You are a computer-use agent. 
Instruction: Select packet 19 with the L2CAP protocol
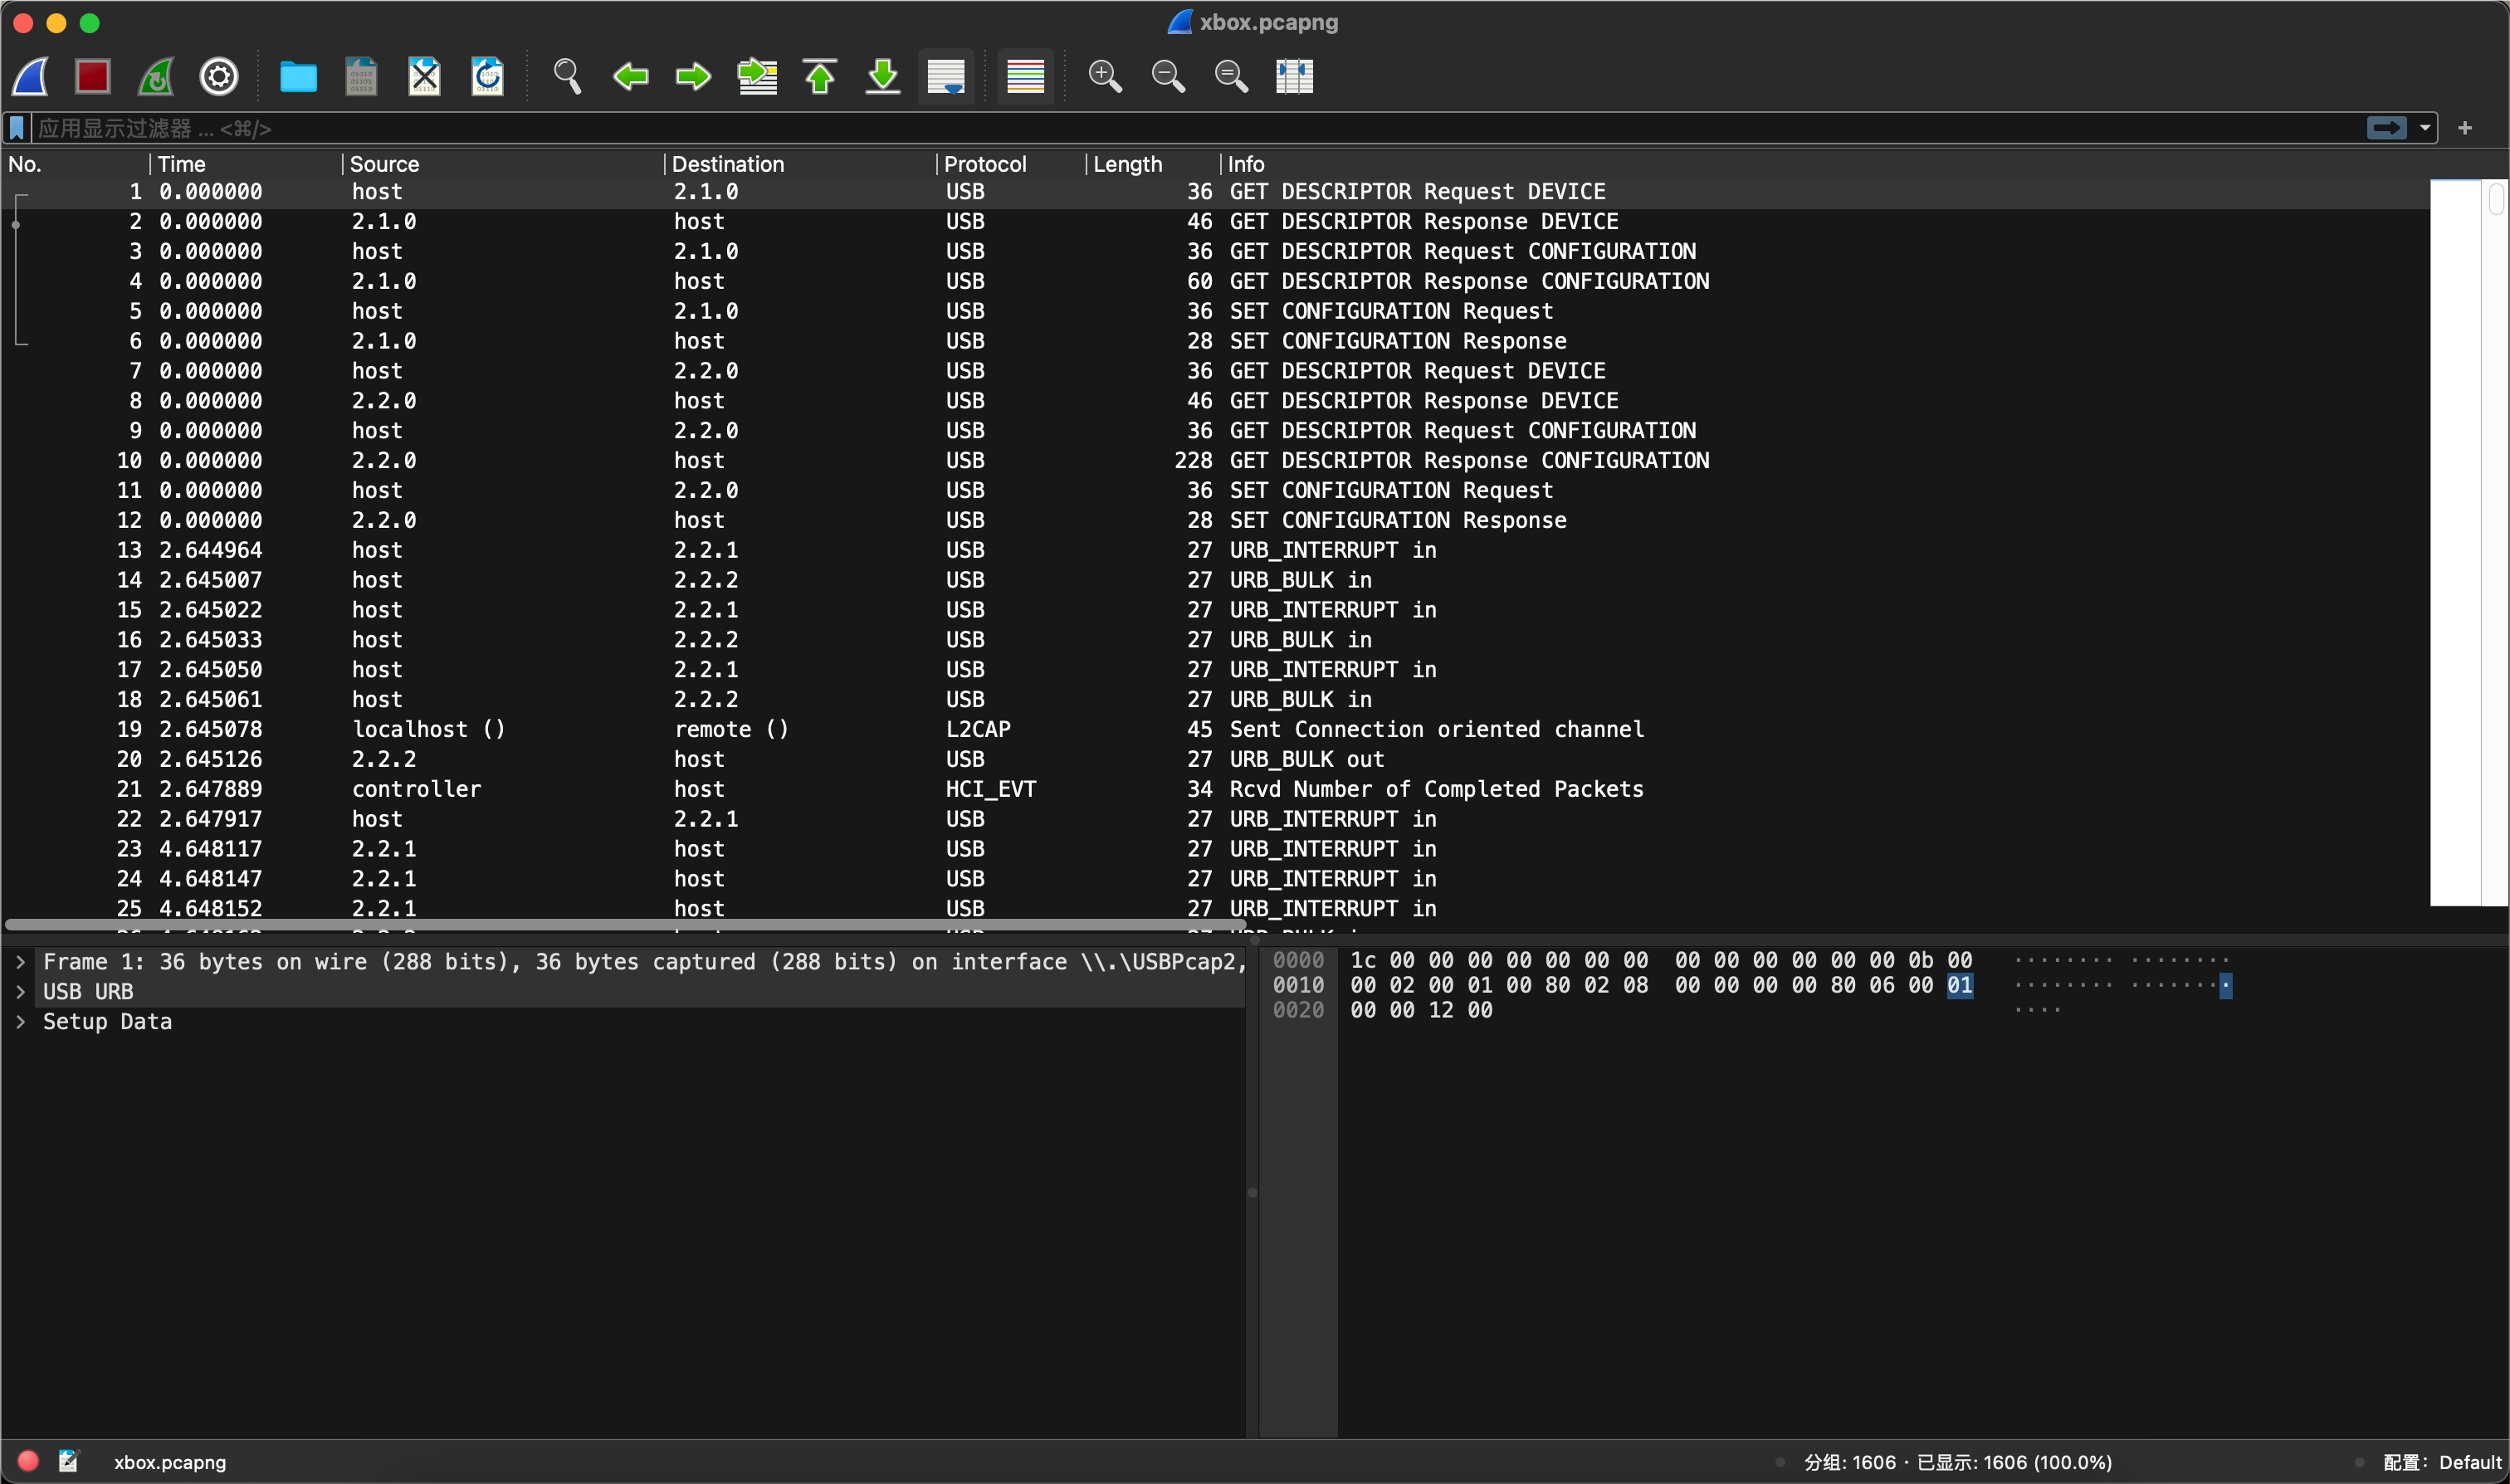1216,729
